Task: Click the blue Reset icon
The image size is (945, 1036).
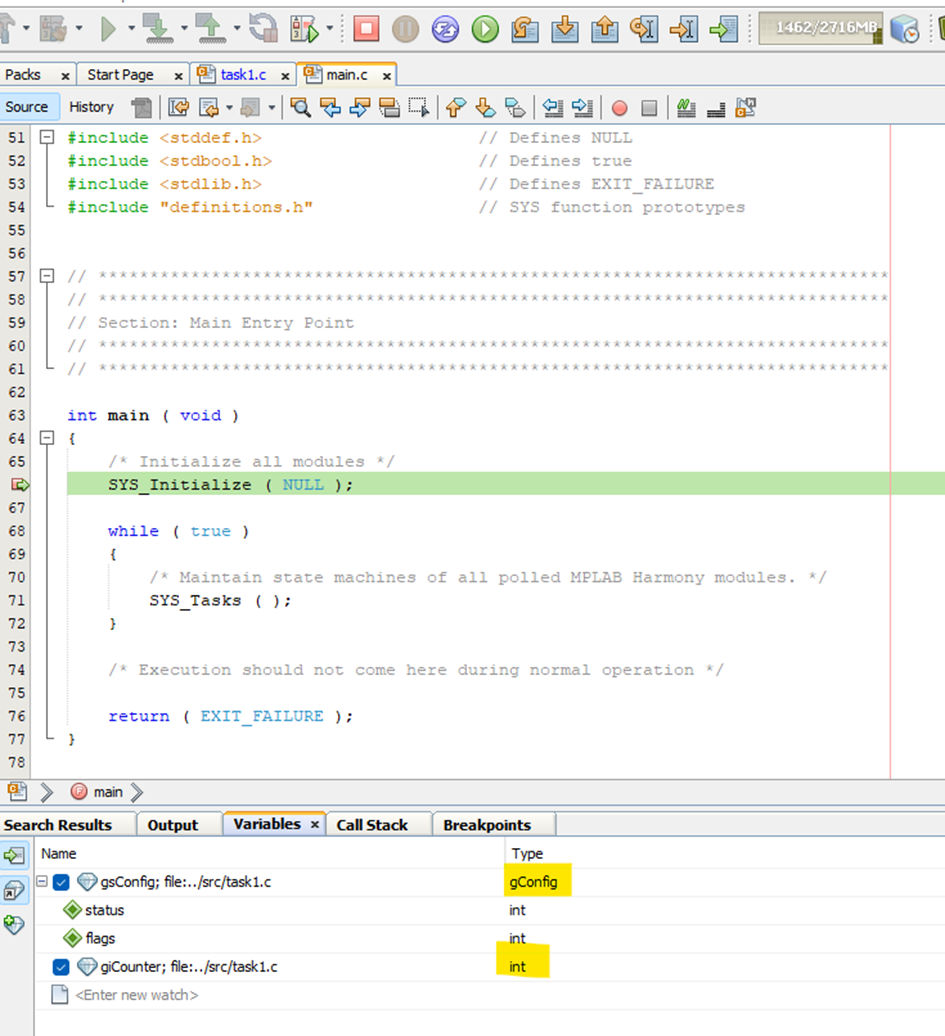Action: pyautogui.click(x=445, y=29)
